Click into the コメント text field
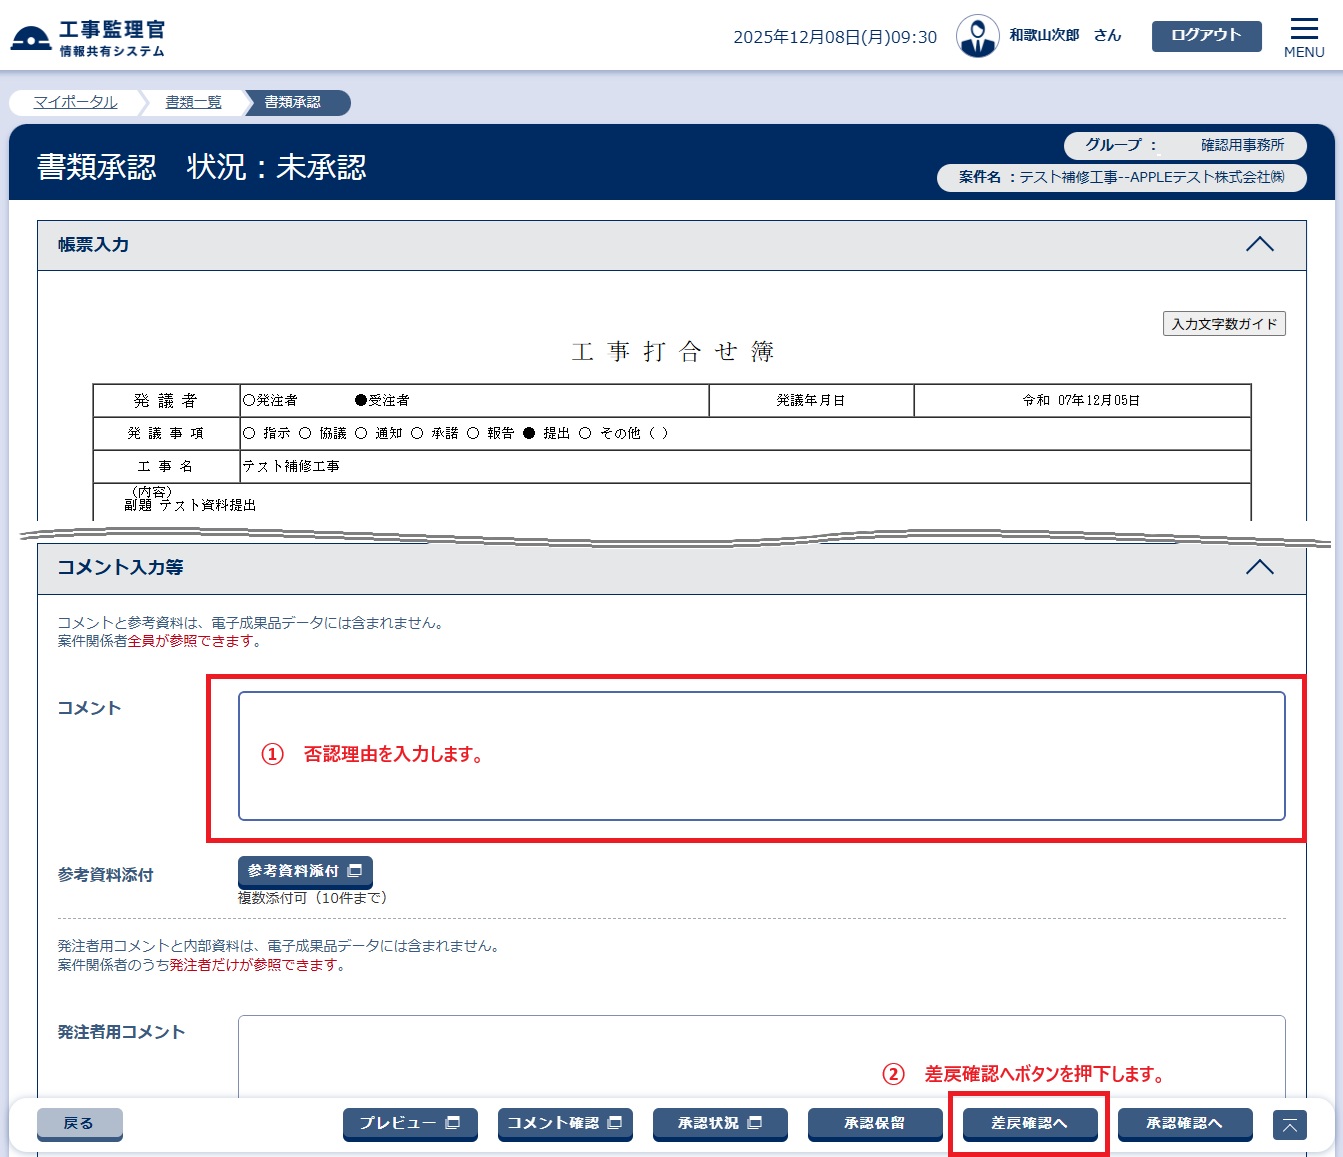 [761, 756]
